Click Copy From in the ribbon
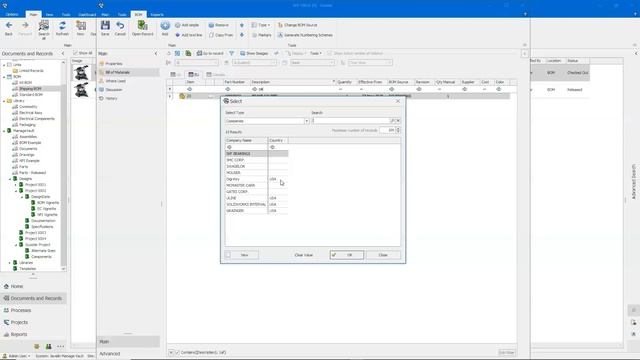Image resolution: width=640 pixels, height=360 pixels. click(x=221, y=35)
